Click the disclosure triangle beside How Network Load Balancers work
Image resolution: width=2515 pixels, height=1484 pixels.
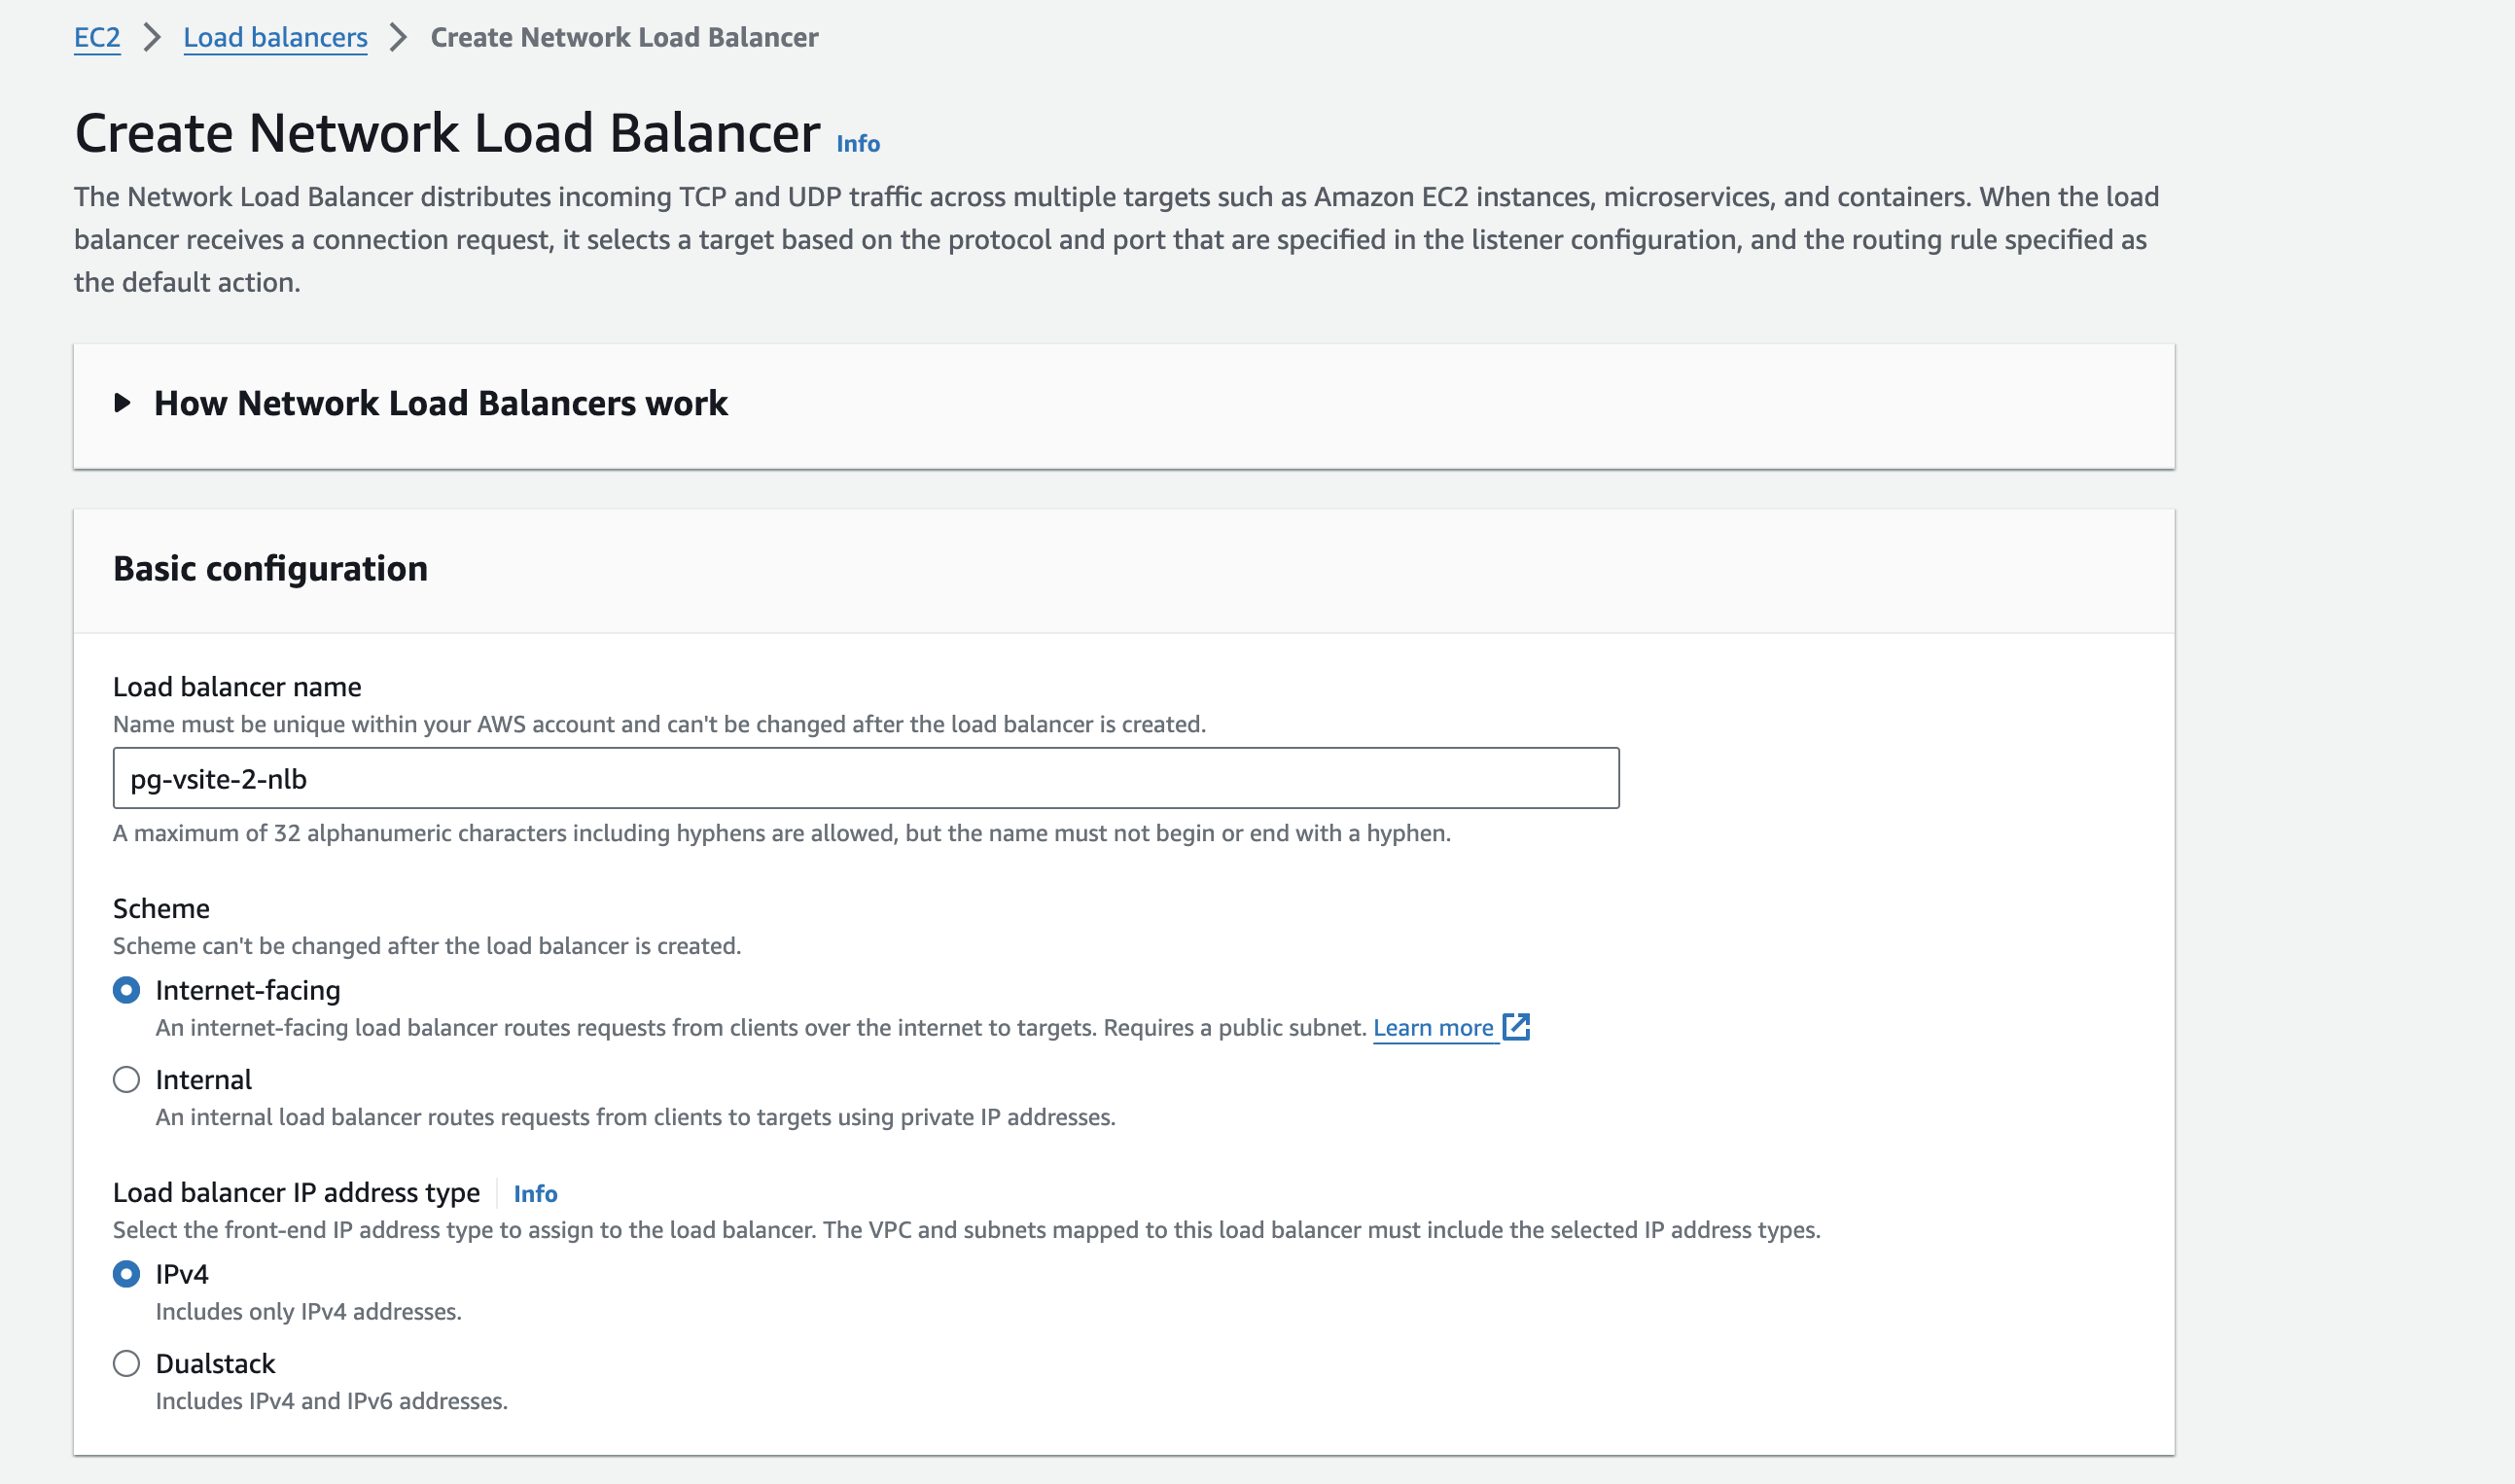tap(122, 403)
